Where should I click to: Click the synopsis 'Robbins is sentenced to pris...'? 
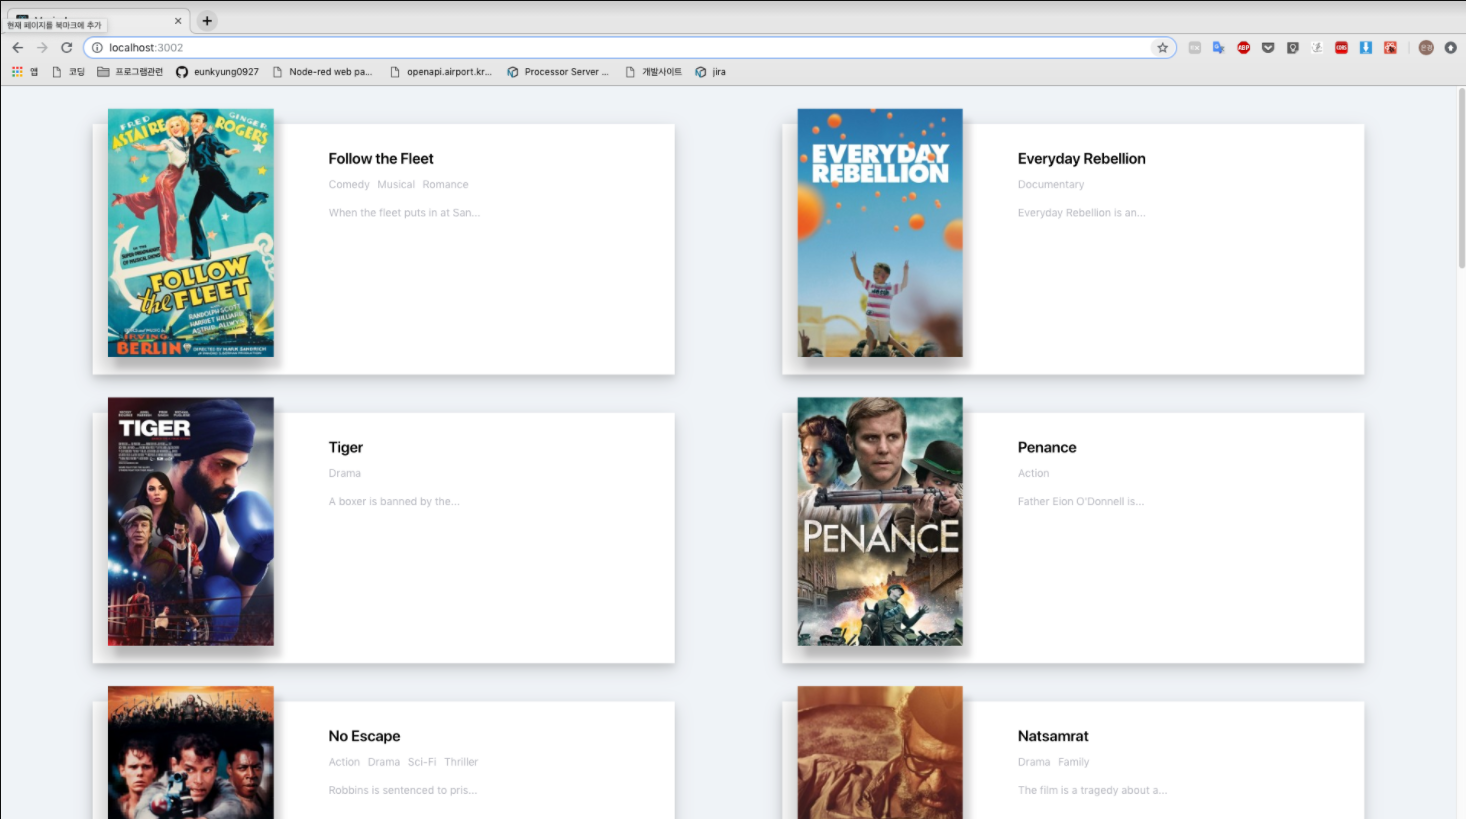tap(403, 790)
